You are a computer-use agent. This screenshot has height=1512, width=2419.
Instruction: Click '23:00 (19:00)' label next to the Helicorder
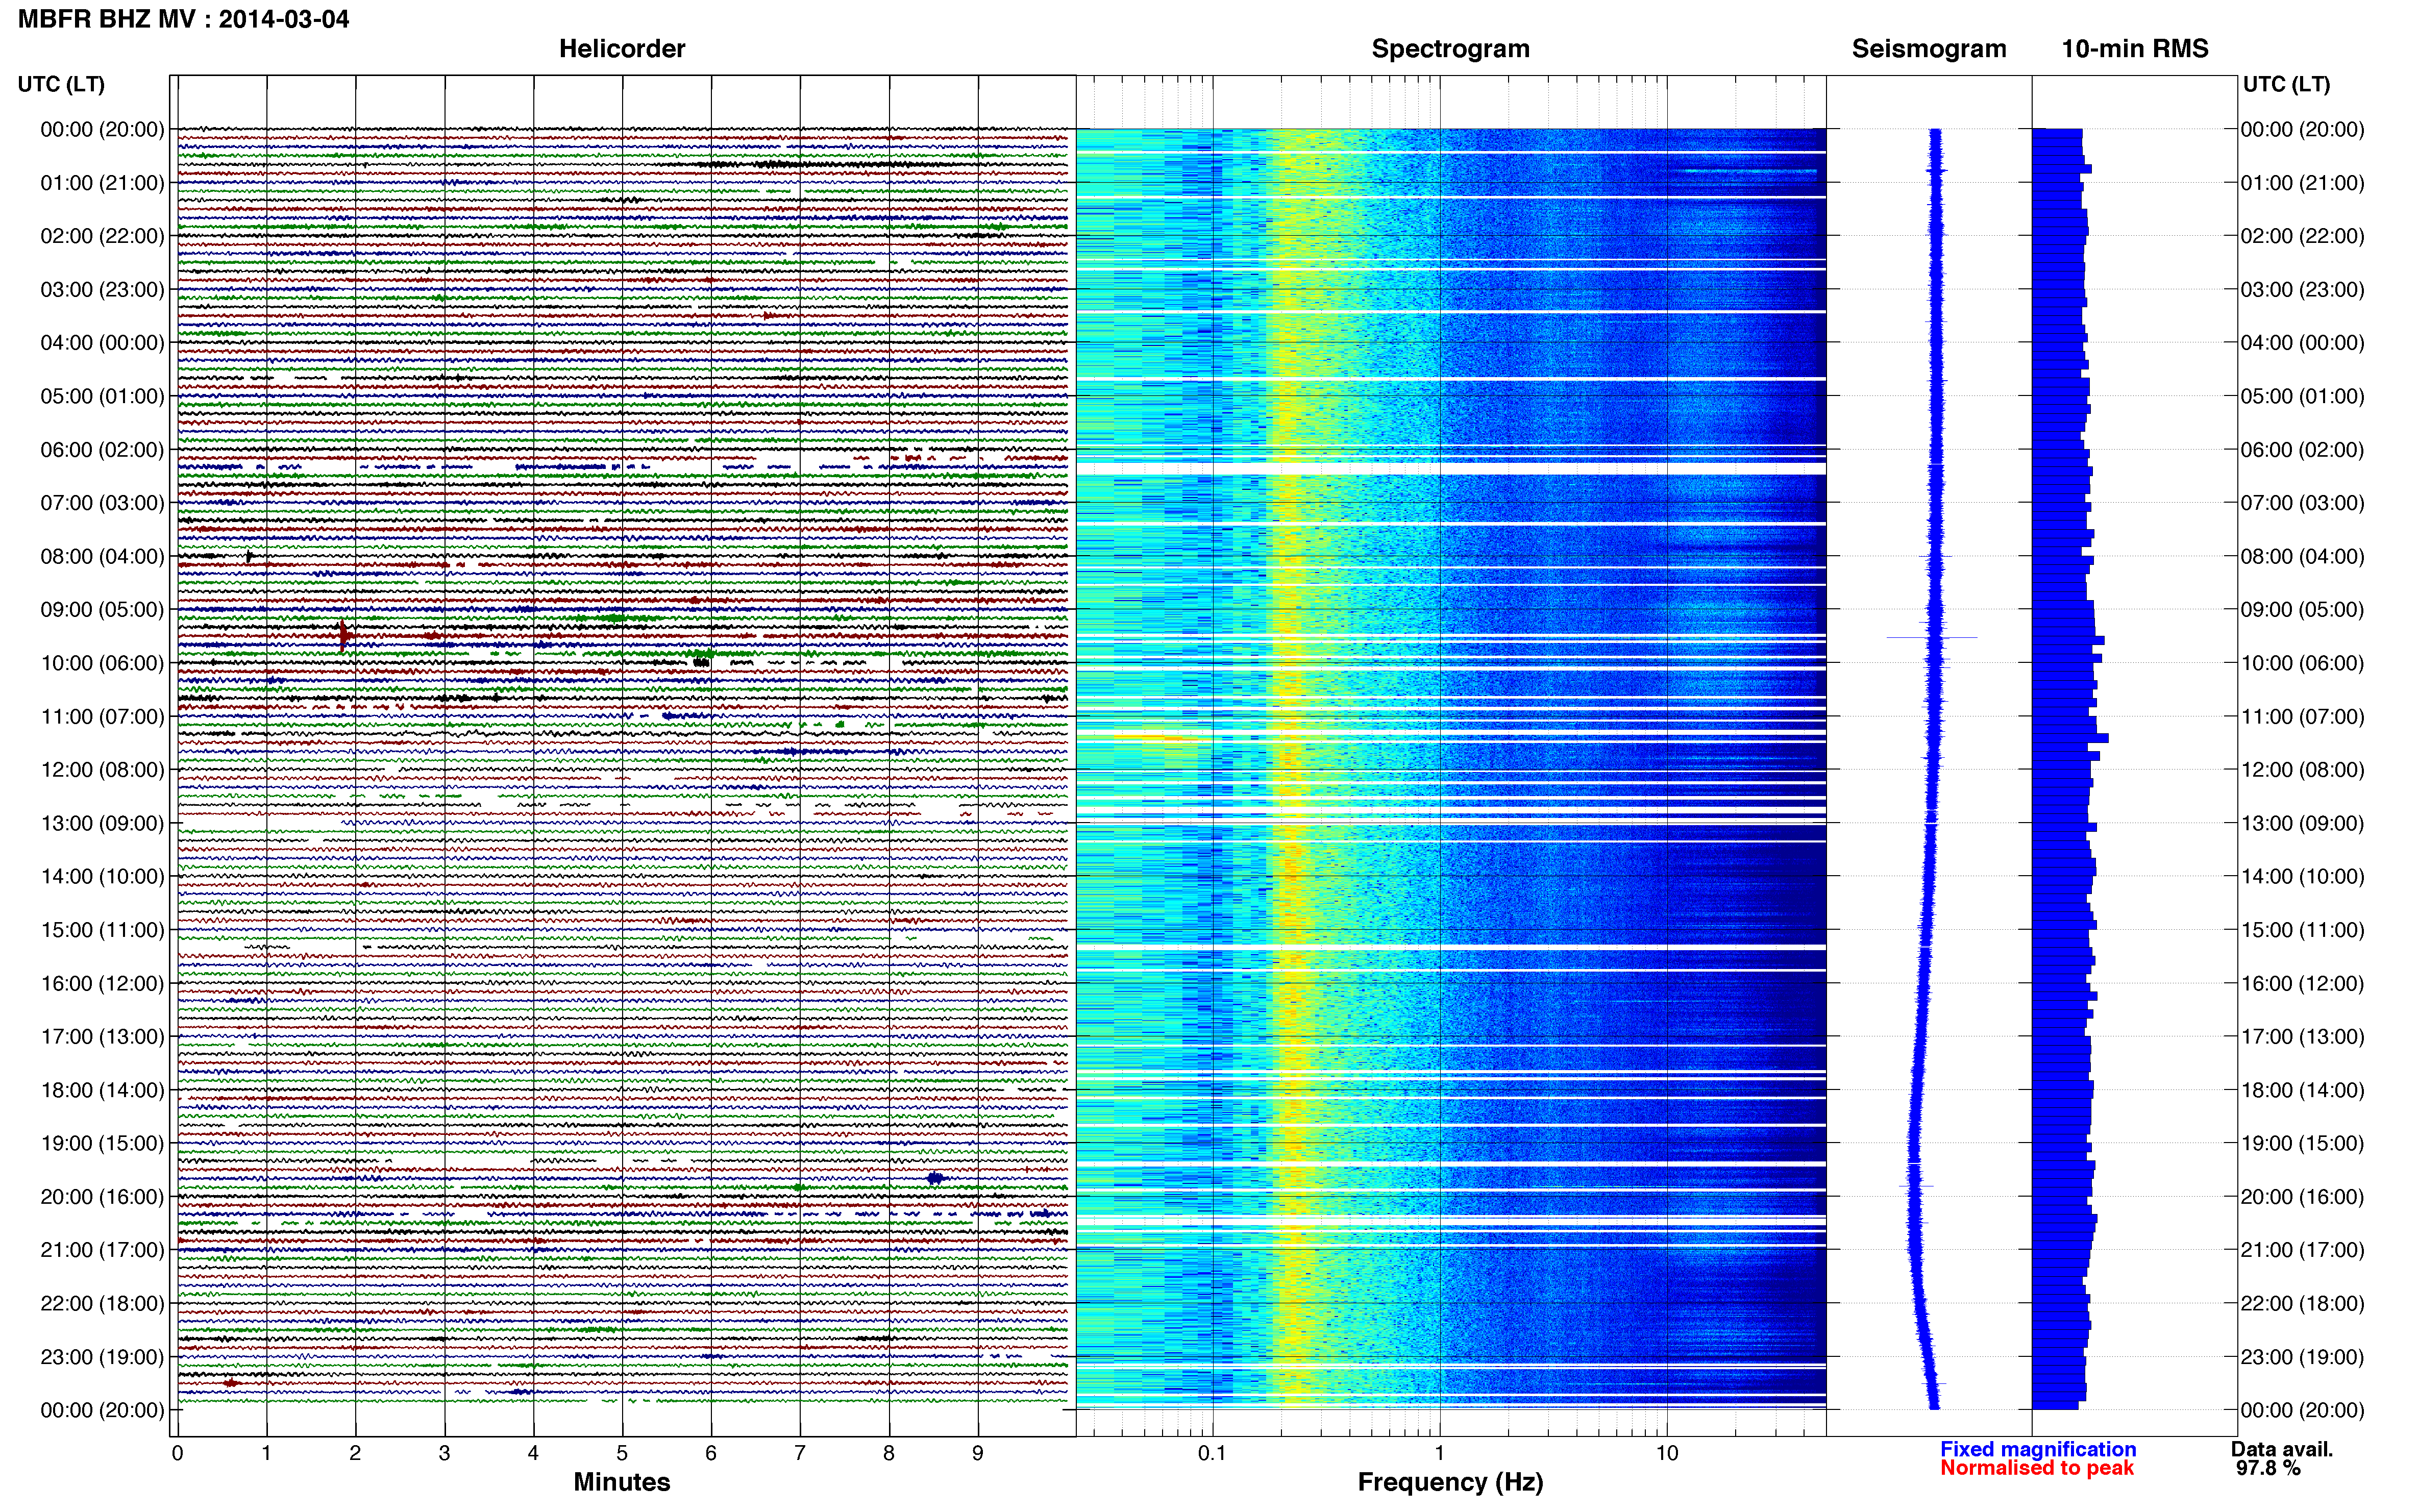[x=102, y=1357]
